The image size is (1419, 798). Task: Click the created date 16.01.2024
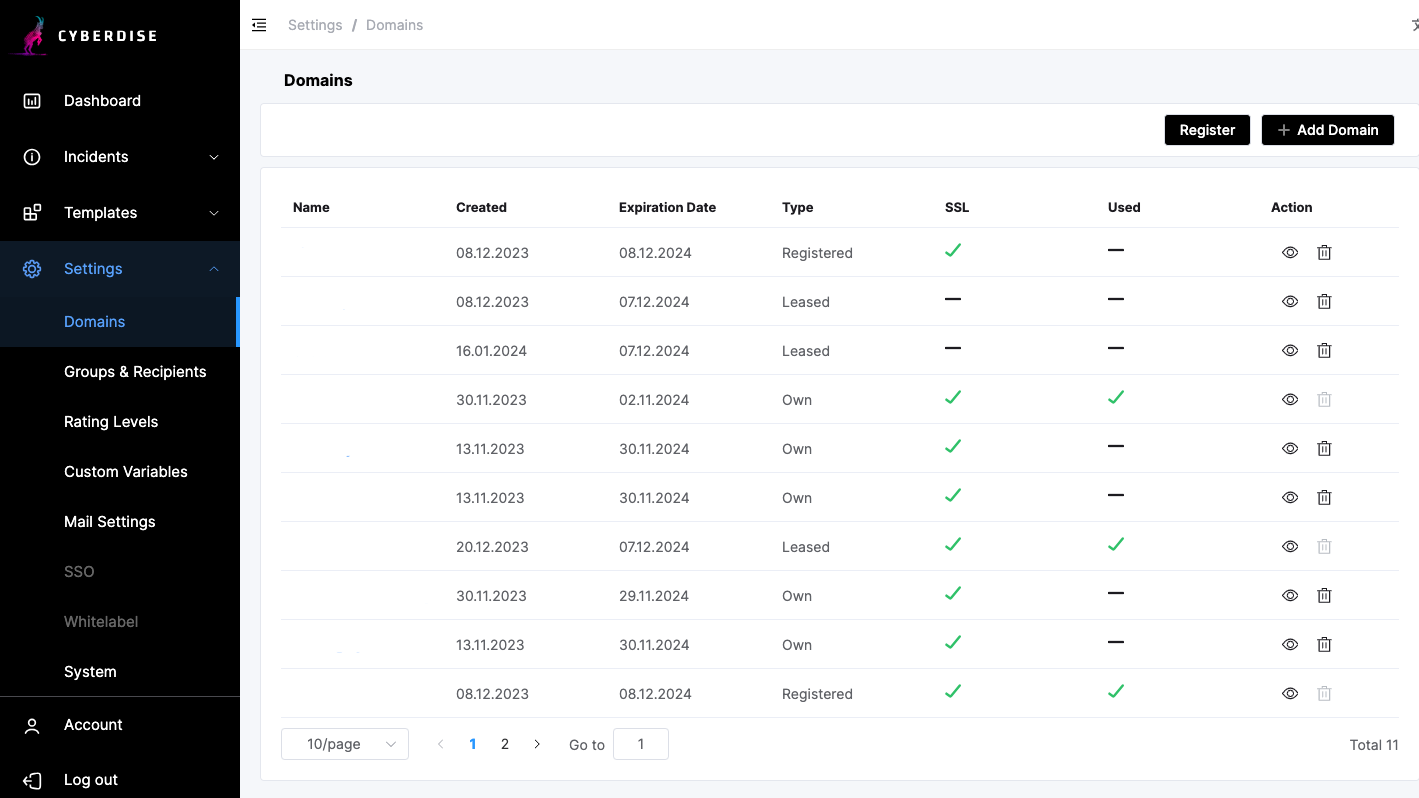[491, 351]
